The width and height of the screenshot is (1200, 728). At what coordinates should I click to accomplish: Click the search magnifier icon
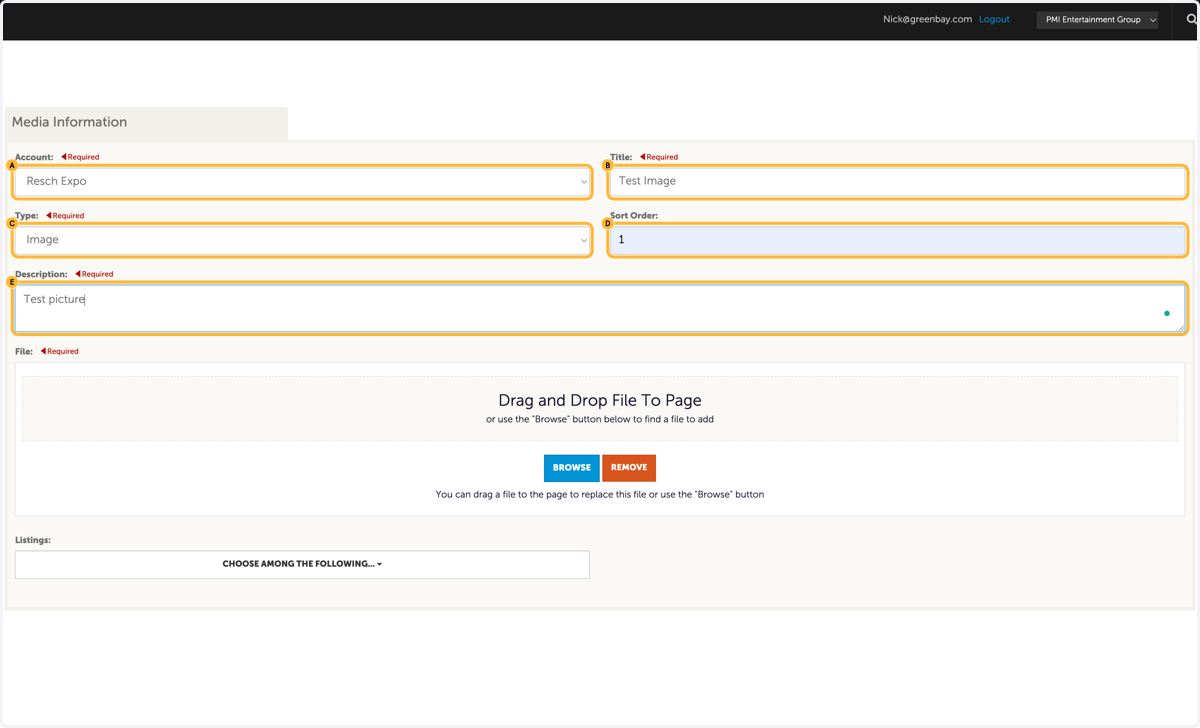pos(1191,19)
